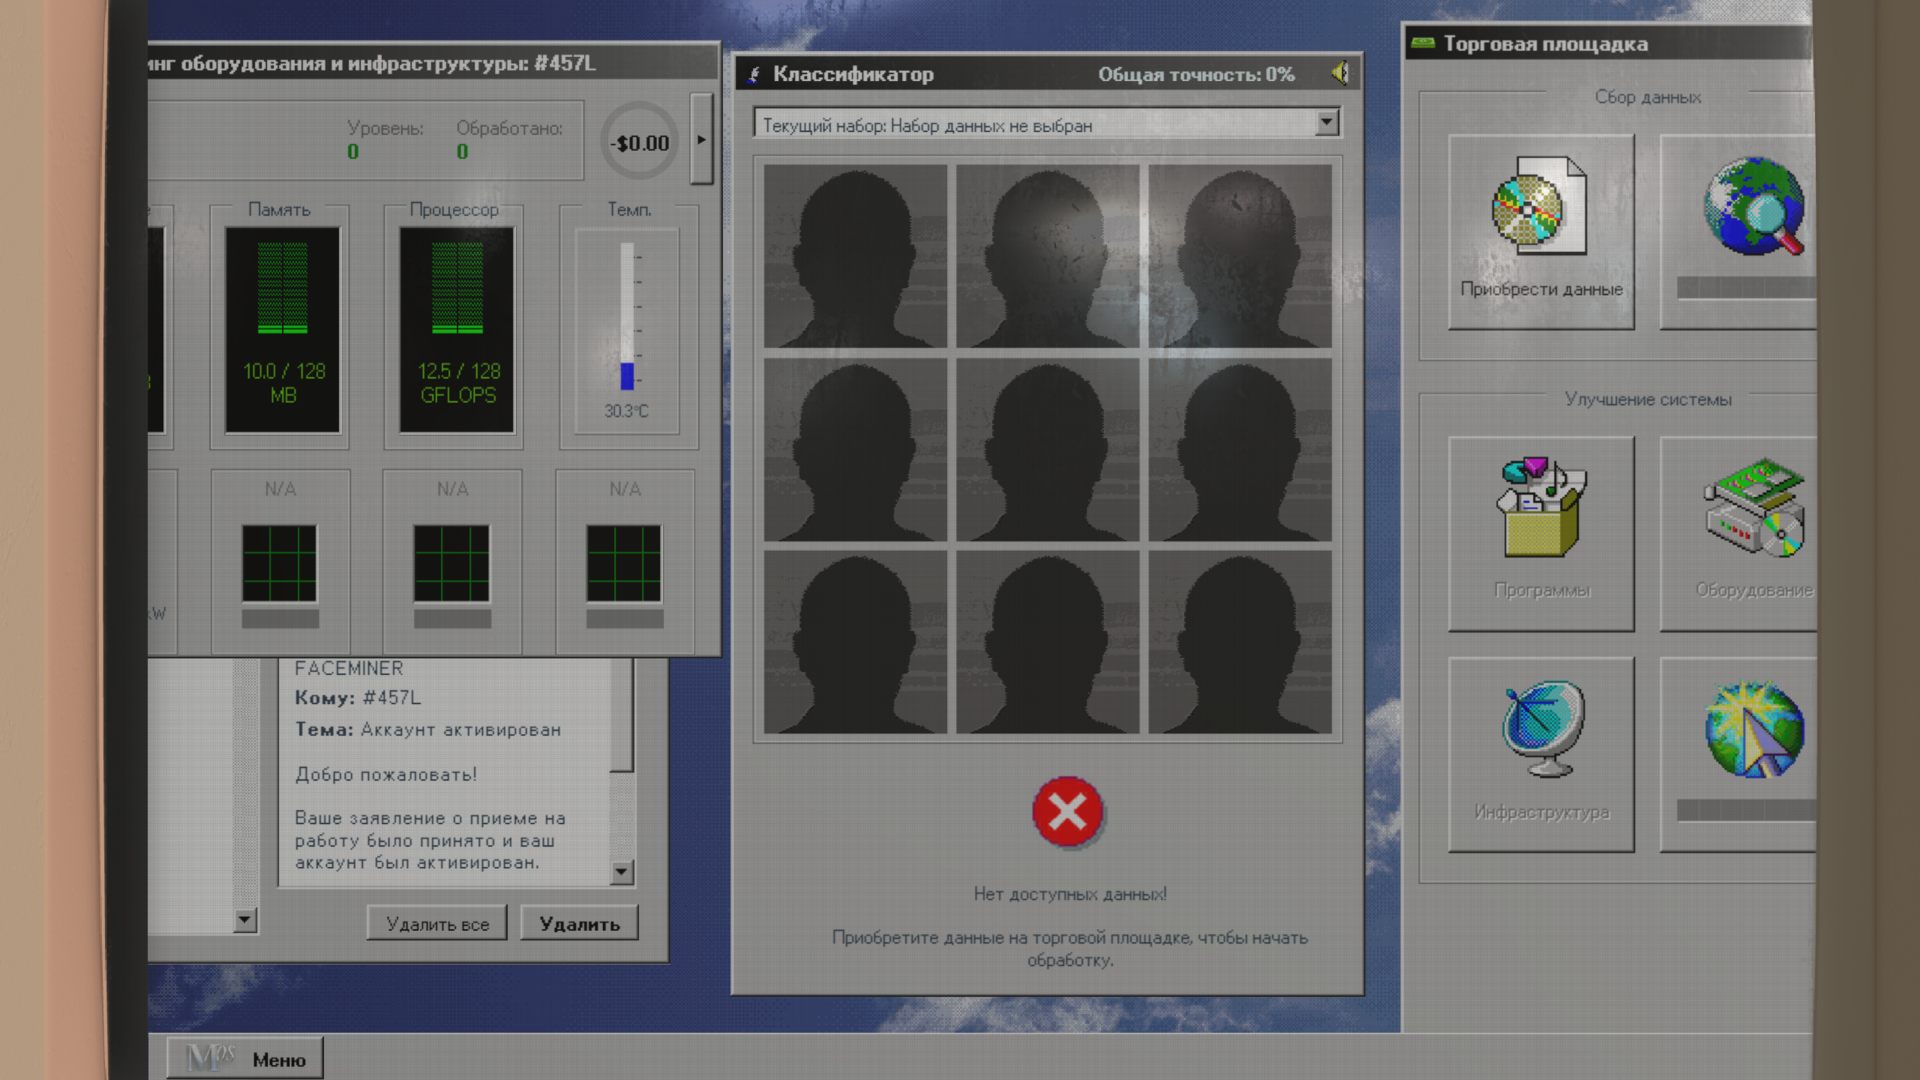1920x1080 pixels.
Task: Click the red error X icon
Action: [1068, 812]
